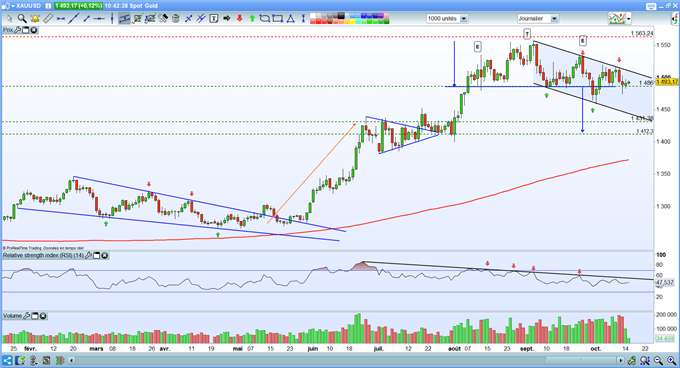Activate the magnifying glass zoom tool
This screenshot has height=368, width=680.
(x=22, y=19)
